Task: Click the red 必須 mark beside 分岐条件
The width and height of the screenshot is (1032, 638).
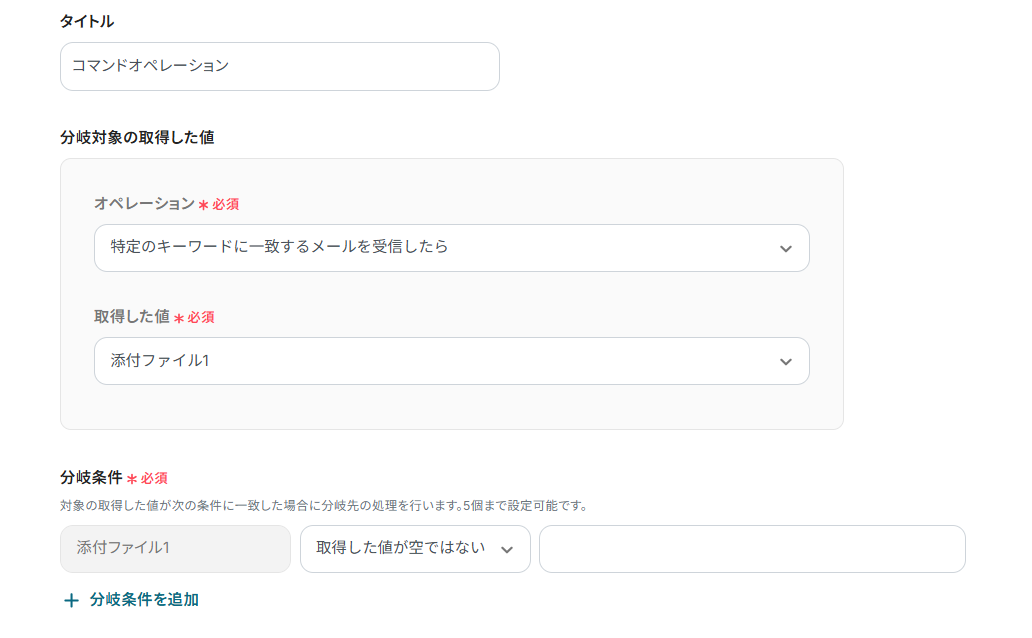Action: point(148,478)
